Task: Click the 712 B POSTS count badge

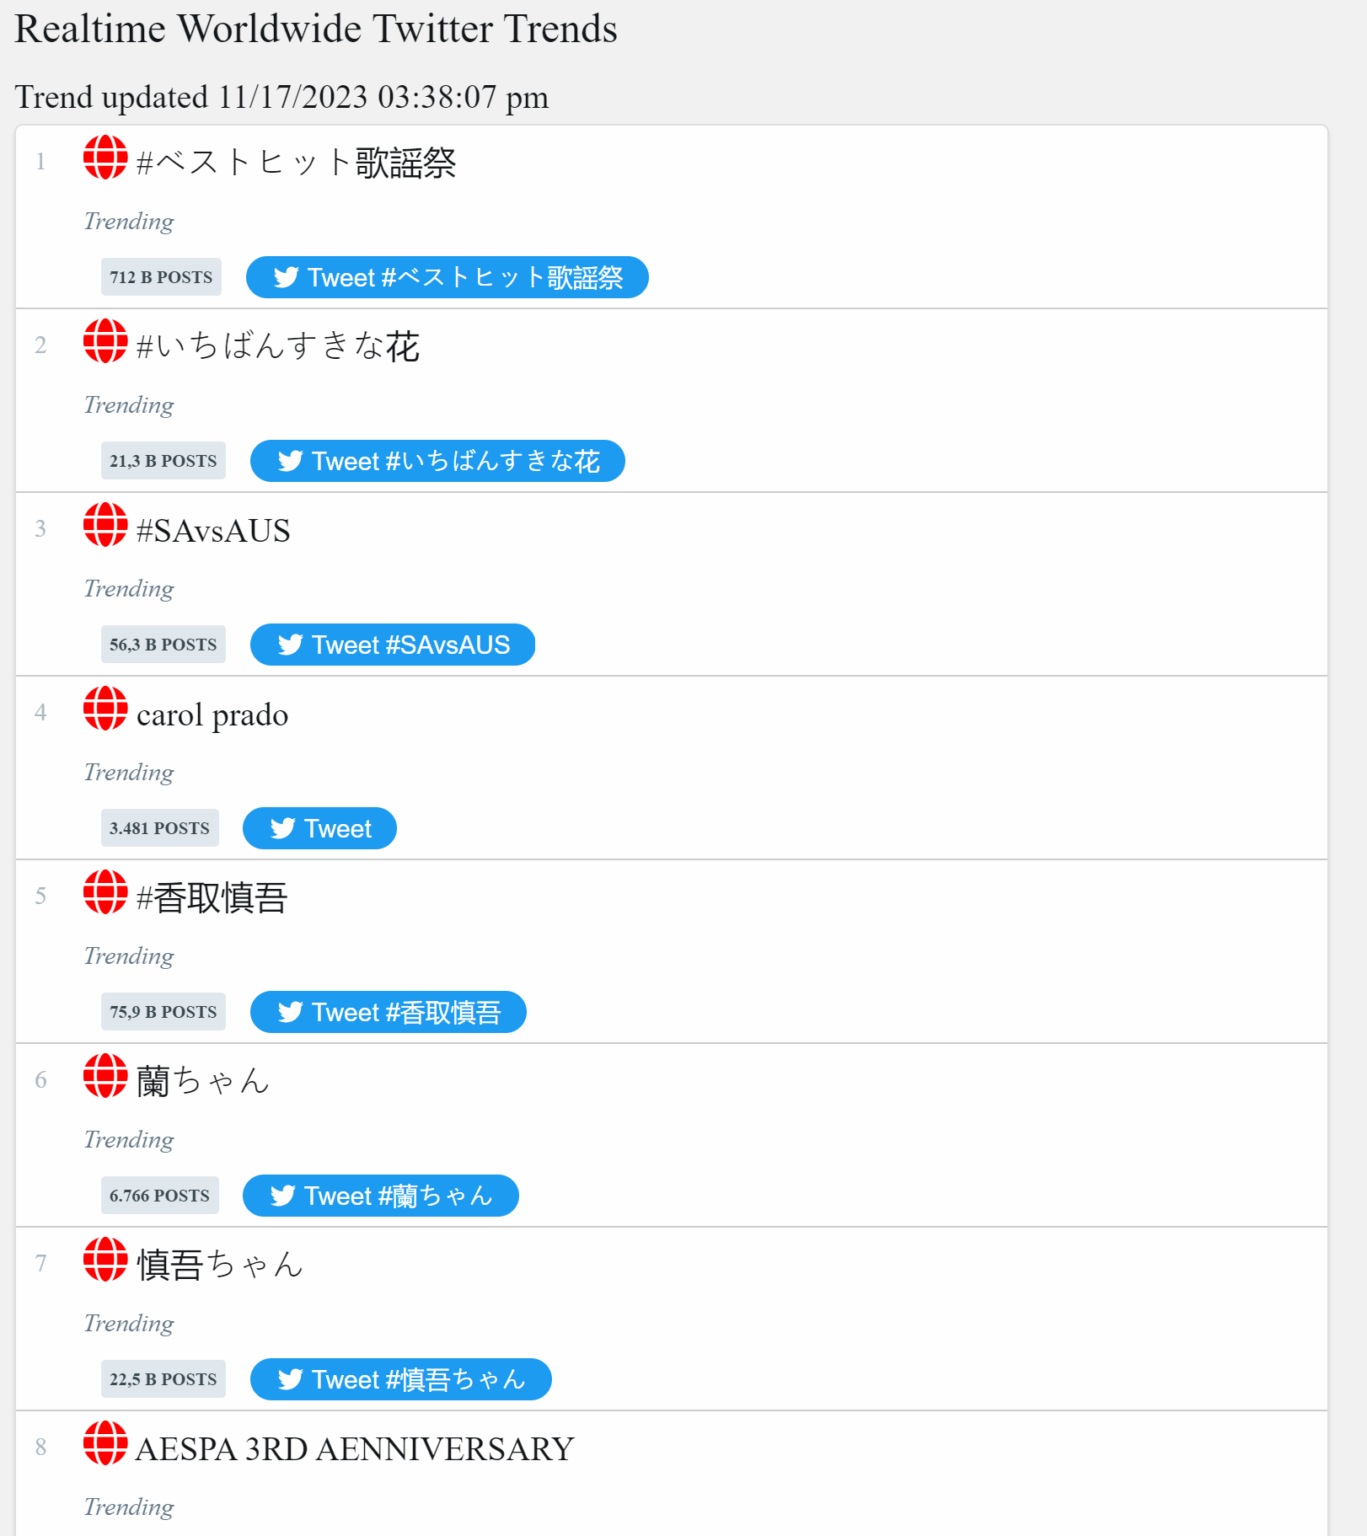Action: [x=161, y=277]
